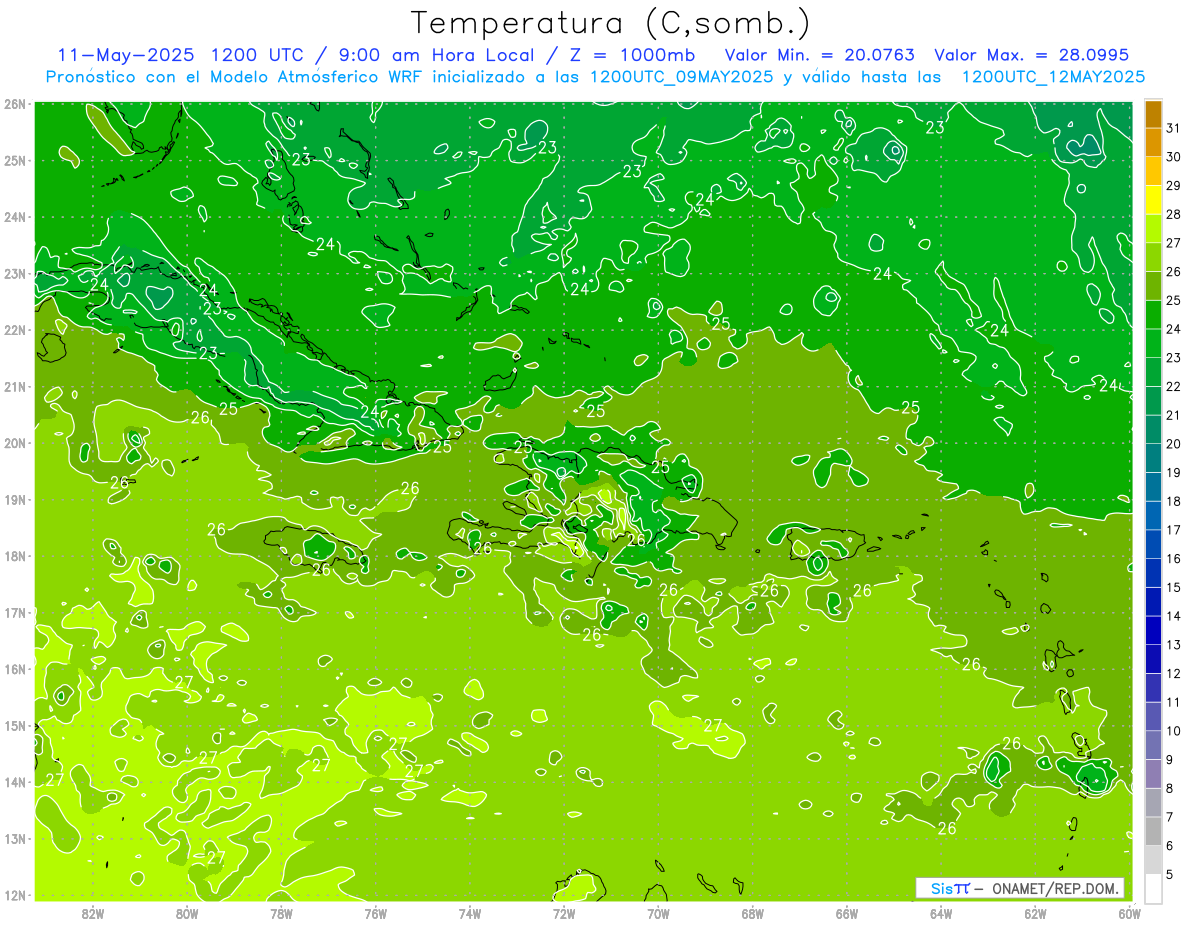
Task: Click longitude axis label "70W"
Action: click(x=658, y=913)
